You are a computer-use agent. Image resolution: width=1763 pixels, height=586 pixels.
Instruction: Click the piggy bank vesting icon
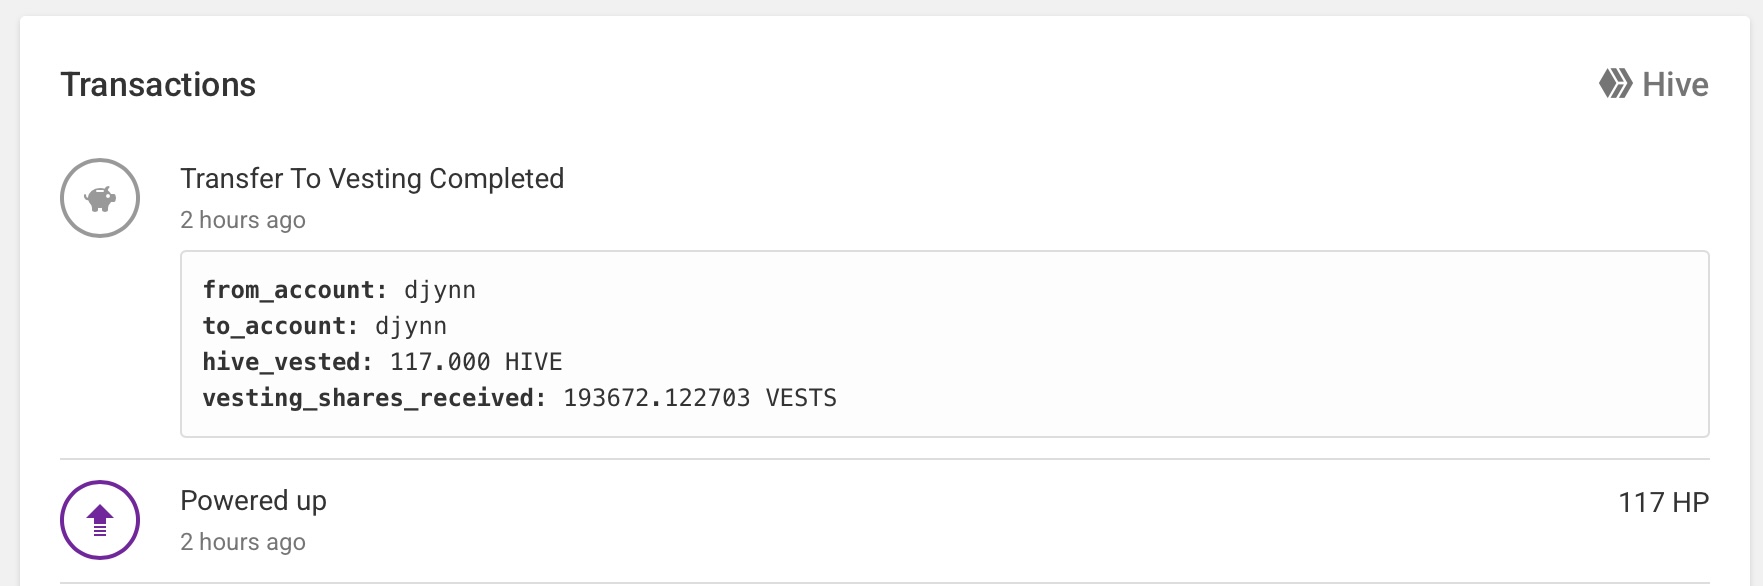[100, 198]
